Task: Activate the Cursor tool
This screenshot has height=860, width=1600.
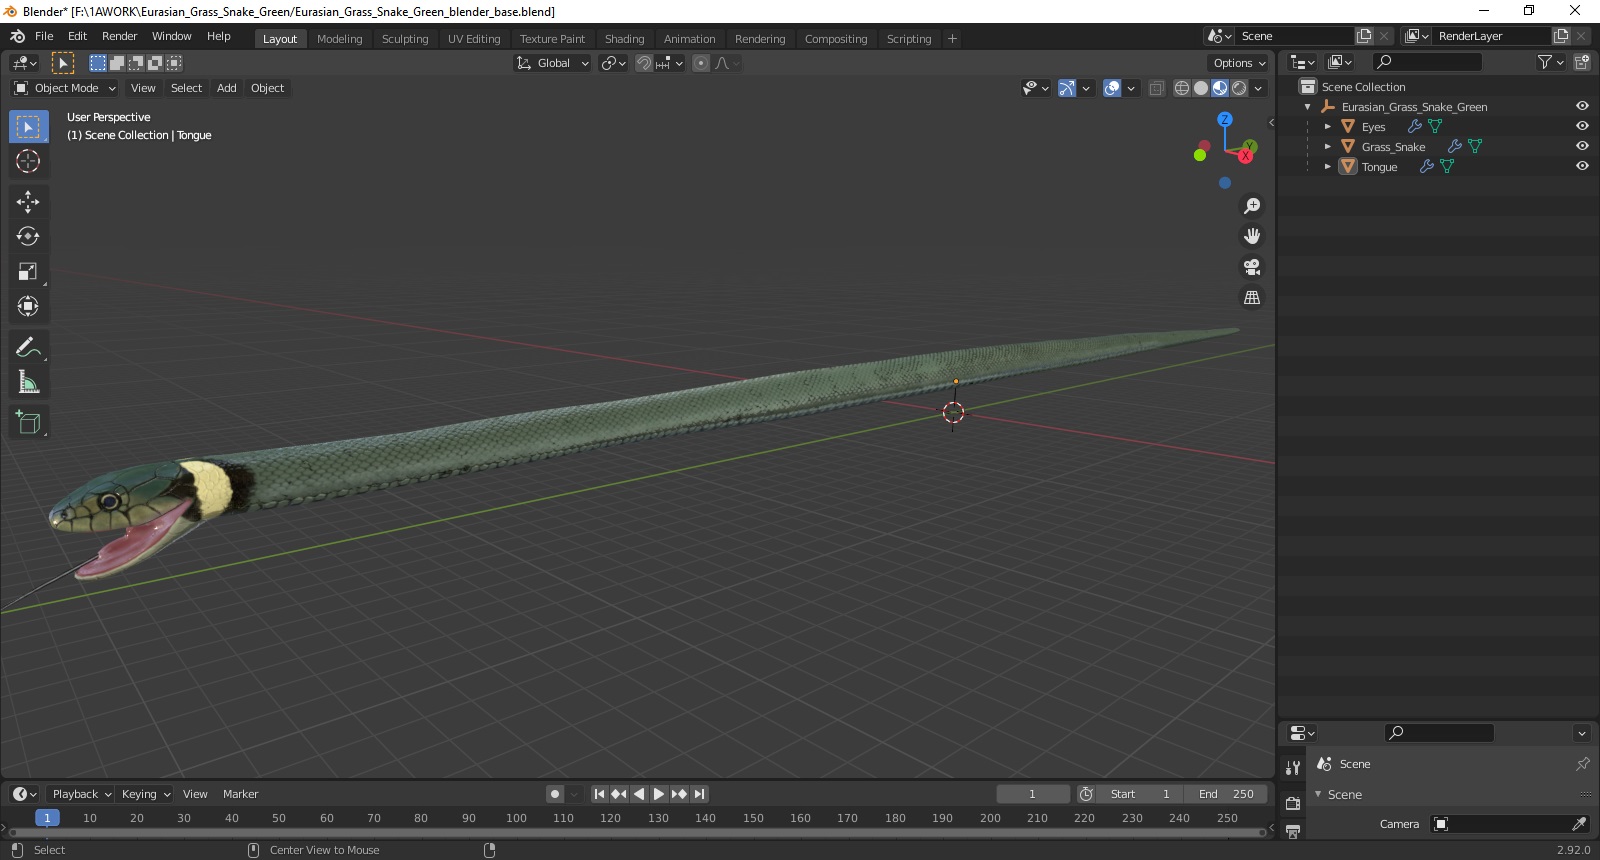Action: (x=28, y=161)
